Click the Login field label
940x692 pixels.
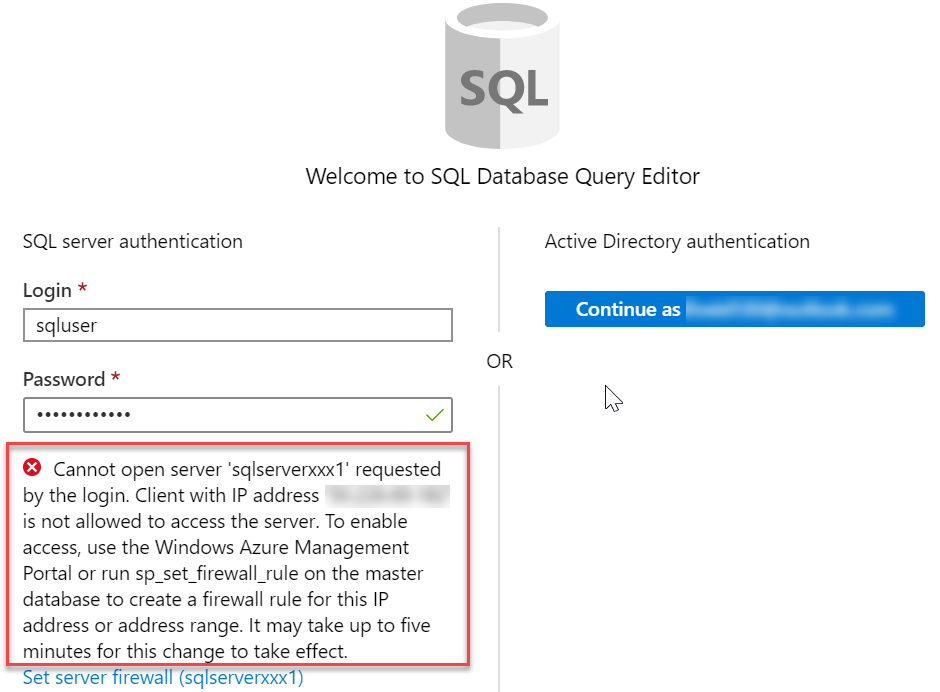[45, 289]
